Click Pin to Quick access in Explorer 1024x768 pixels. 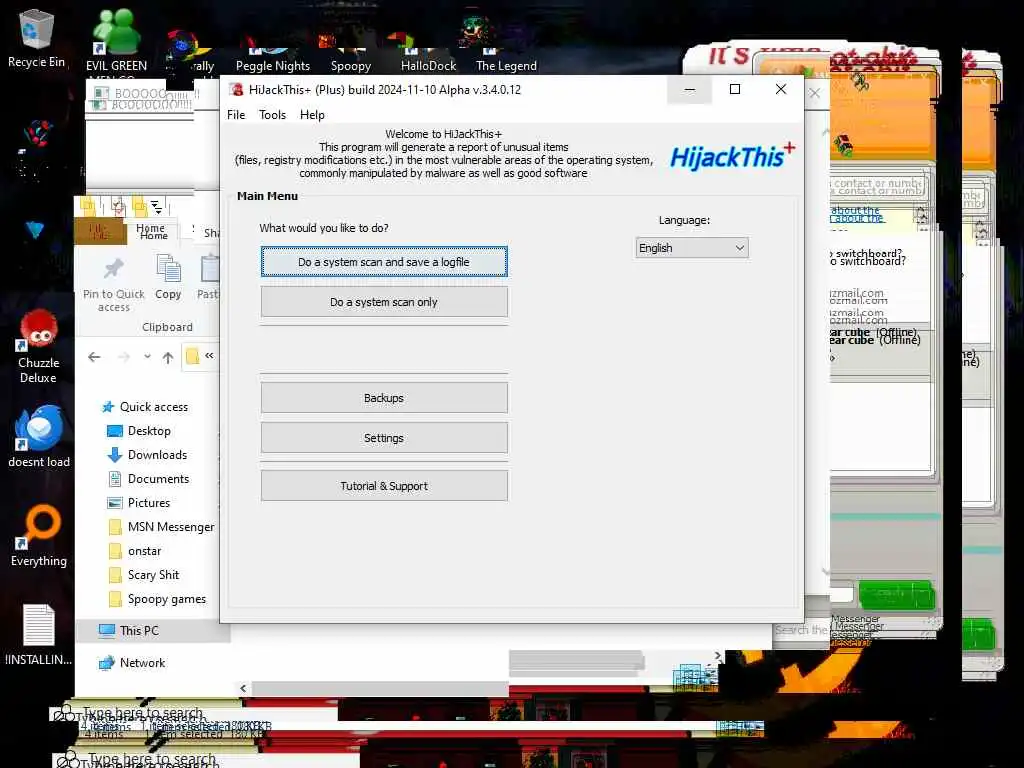114,285
